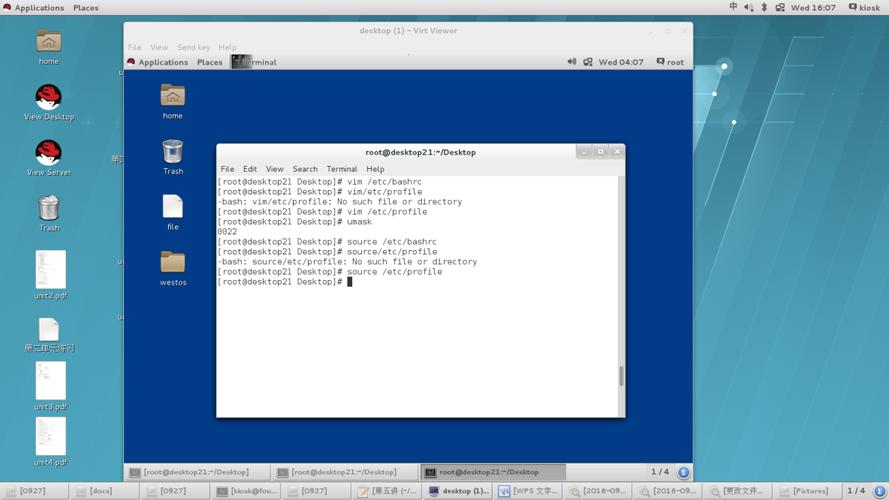Click the Bluetooth icon in host panel
Viewport: 889px width, 500px height.
click(x=764, y=7)
